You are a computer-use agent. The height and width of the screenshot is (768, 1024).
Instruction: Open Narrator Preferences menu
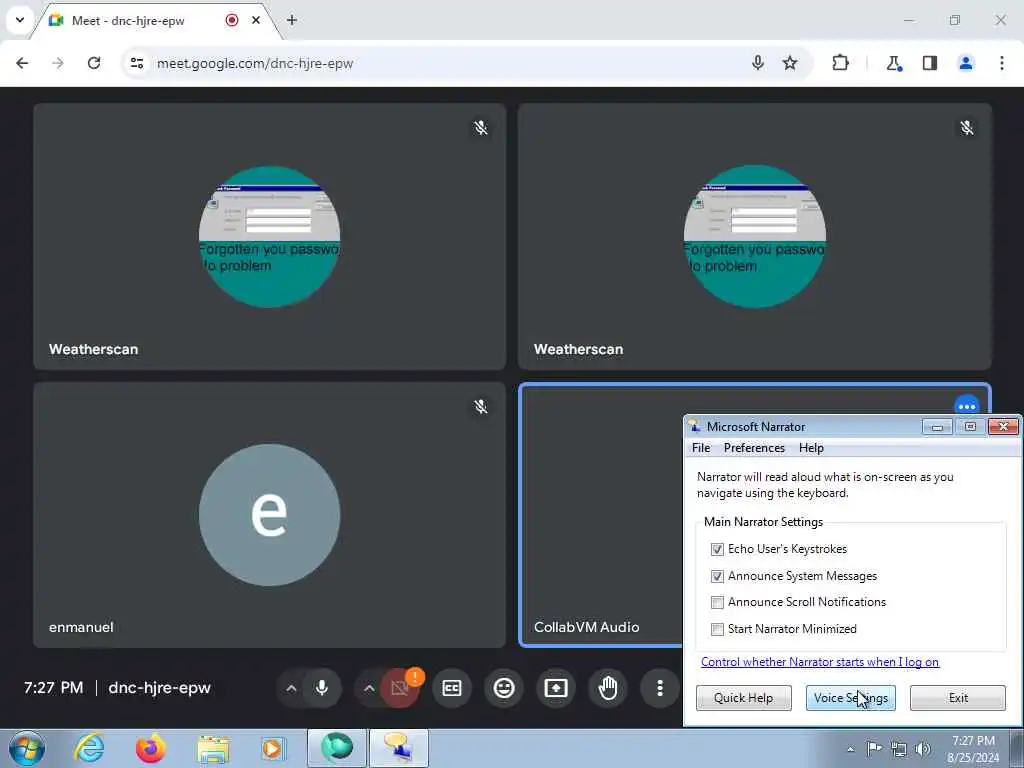click(x=754, y=448)
